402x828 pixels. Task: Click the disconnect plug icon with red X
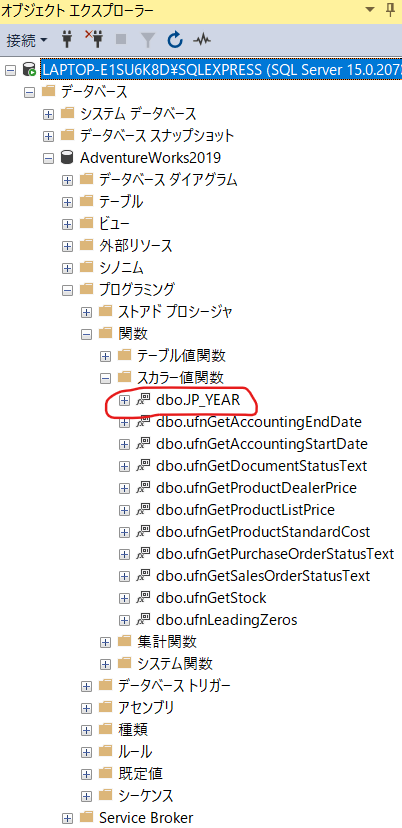[x=94, y=39]
